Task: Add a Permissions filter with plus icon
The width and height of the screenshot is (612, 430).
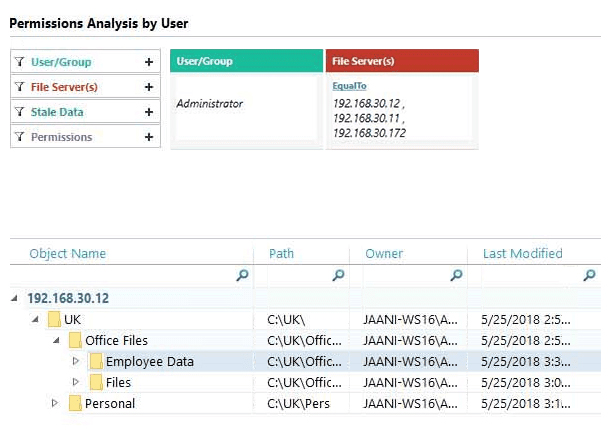Action: point(149,137)
